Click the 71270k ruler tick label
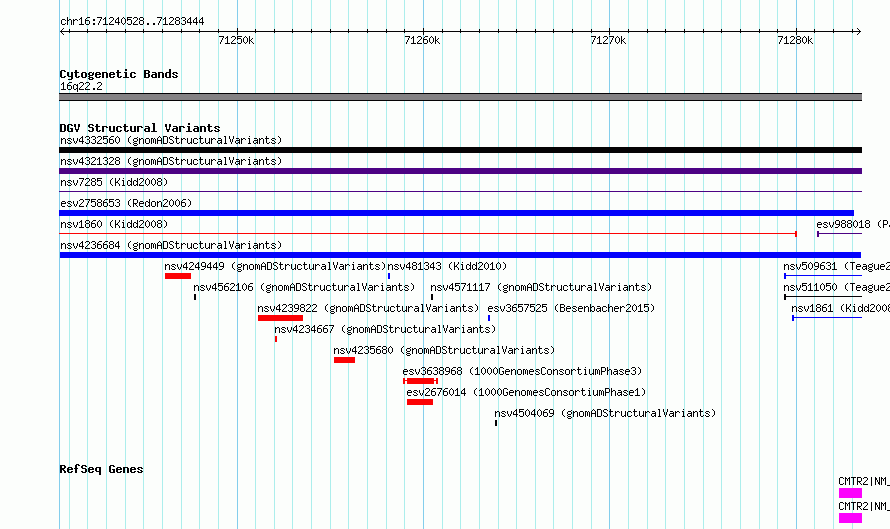890x529 pixels. tap(608, 40)
